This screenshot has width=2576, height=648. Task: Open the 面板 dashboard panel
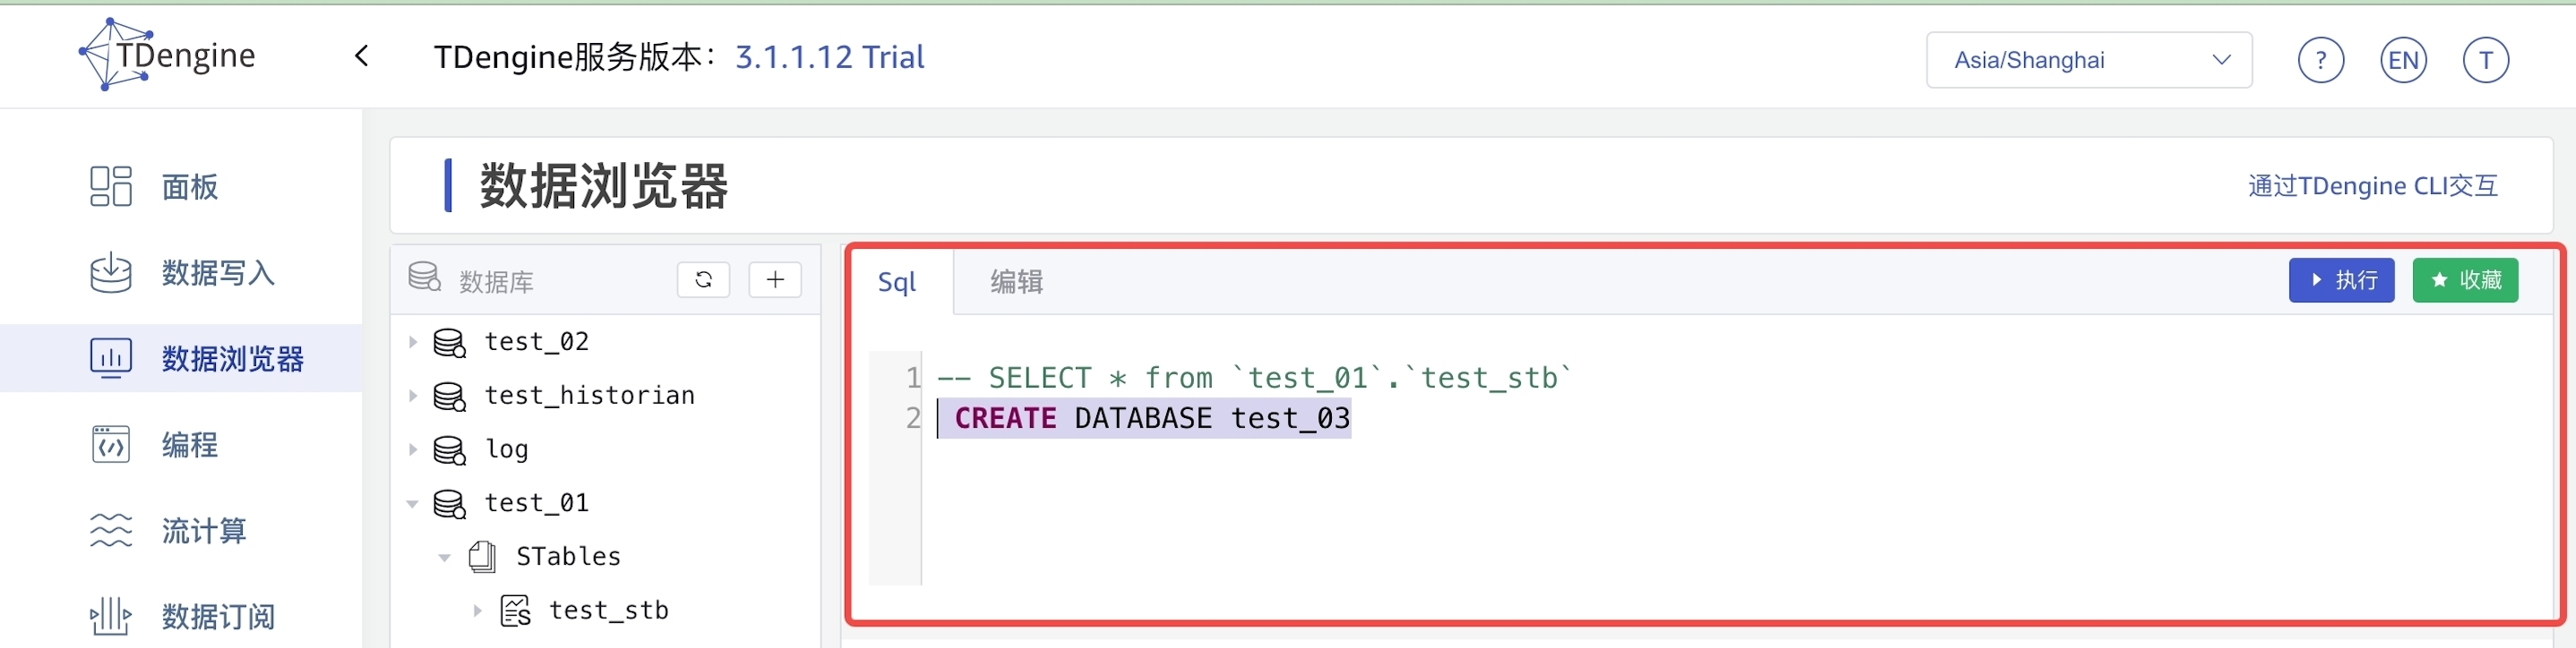[188, 186]
